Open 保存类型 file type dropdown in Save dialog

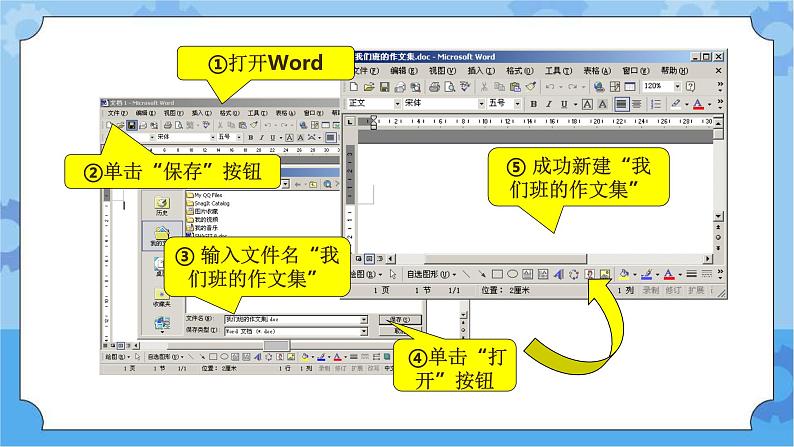364,331
